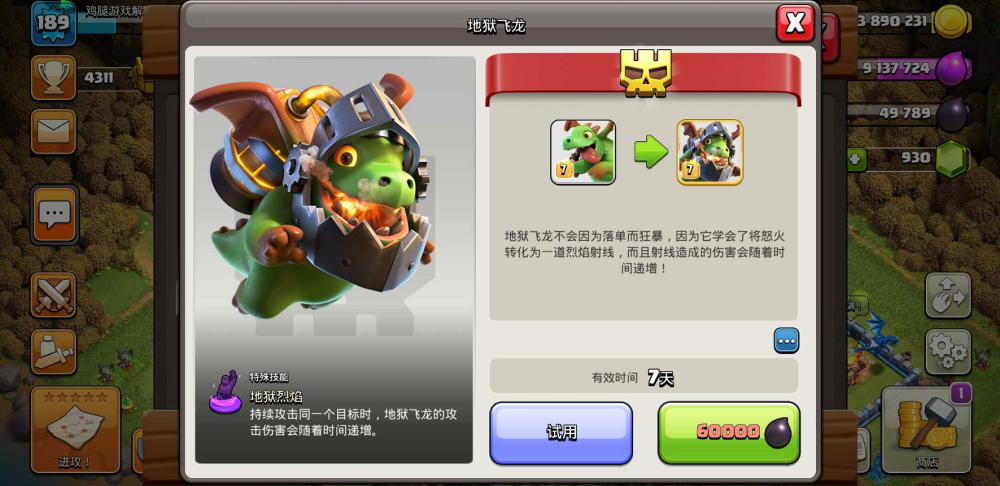Open the Shop hammer icon

pyautogui.click(x=926, y=429)
